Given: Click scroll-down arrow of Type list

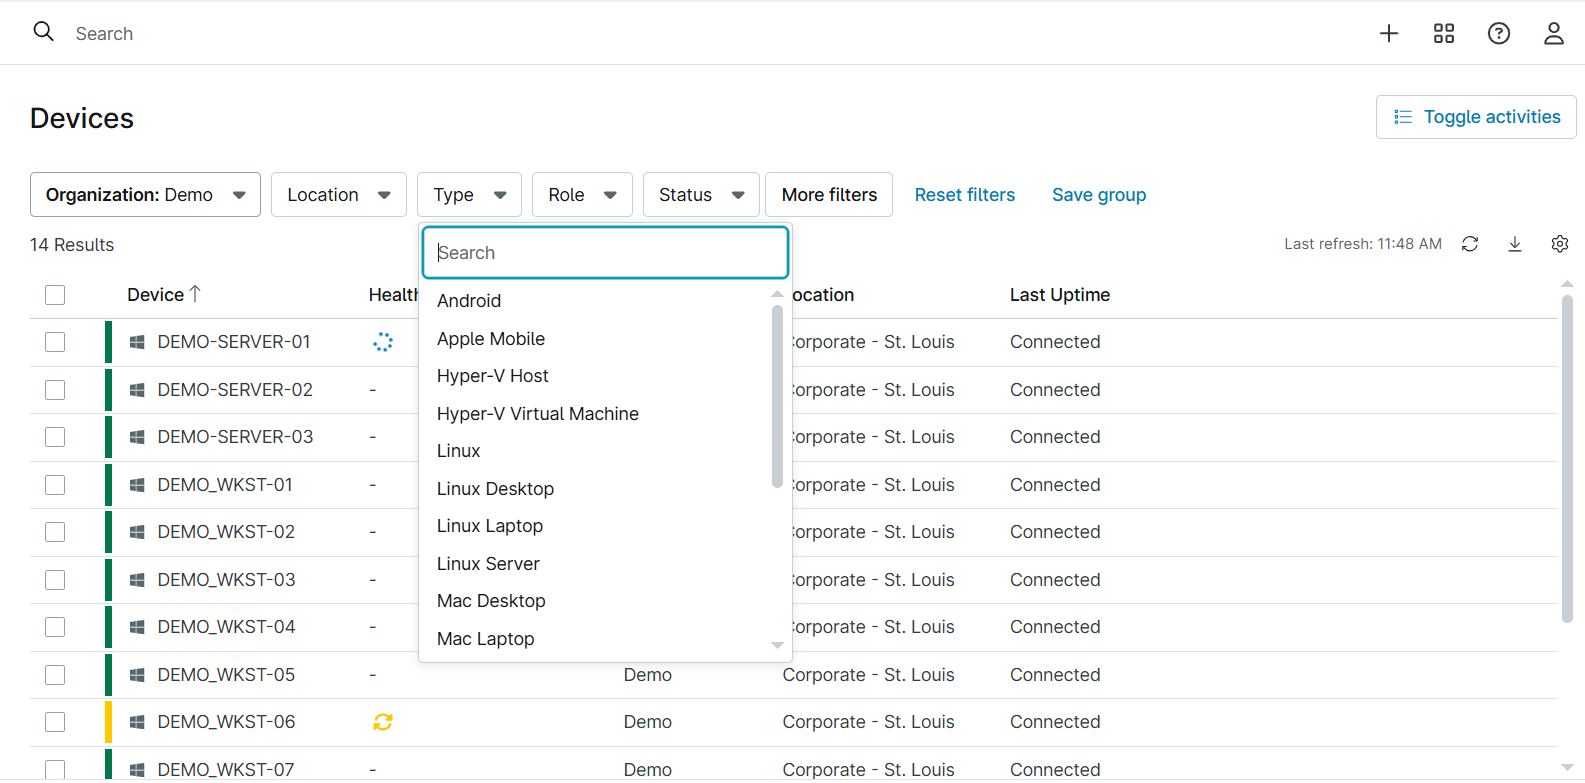Looking at the screenshot, I should (x=777, y=645).
